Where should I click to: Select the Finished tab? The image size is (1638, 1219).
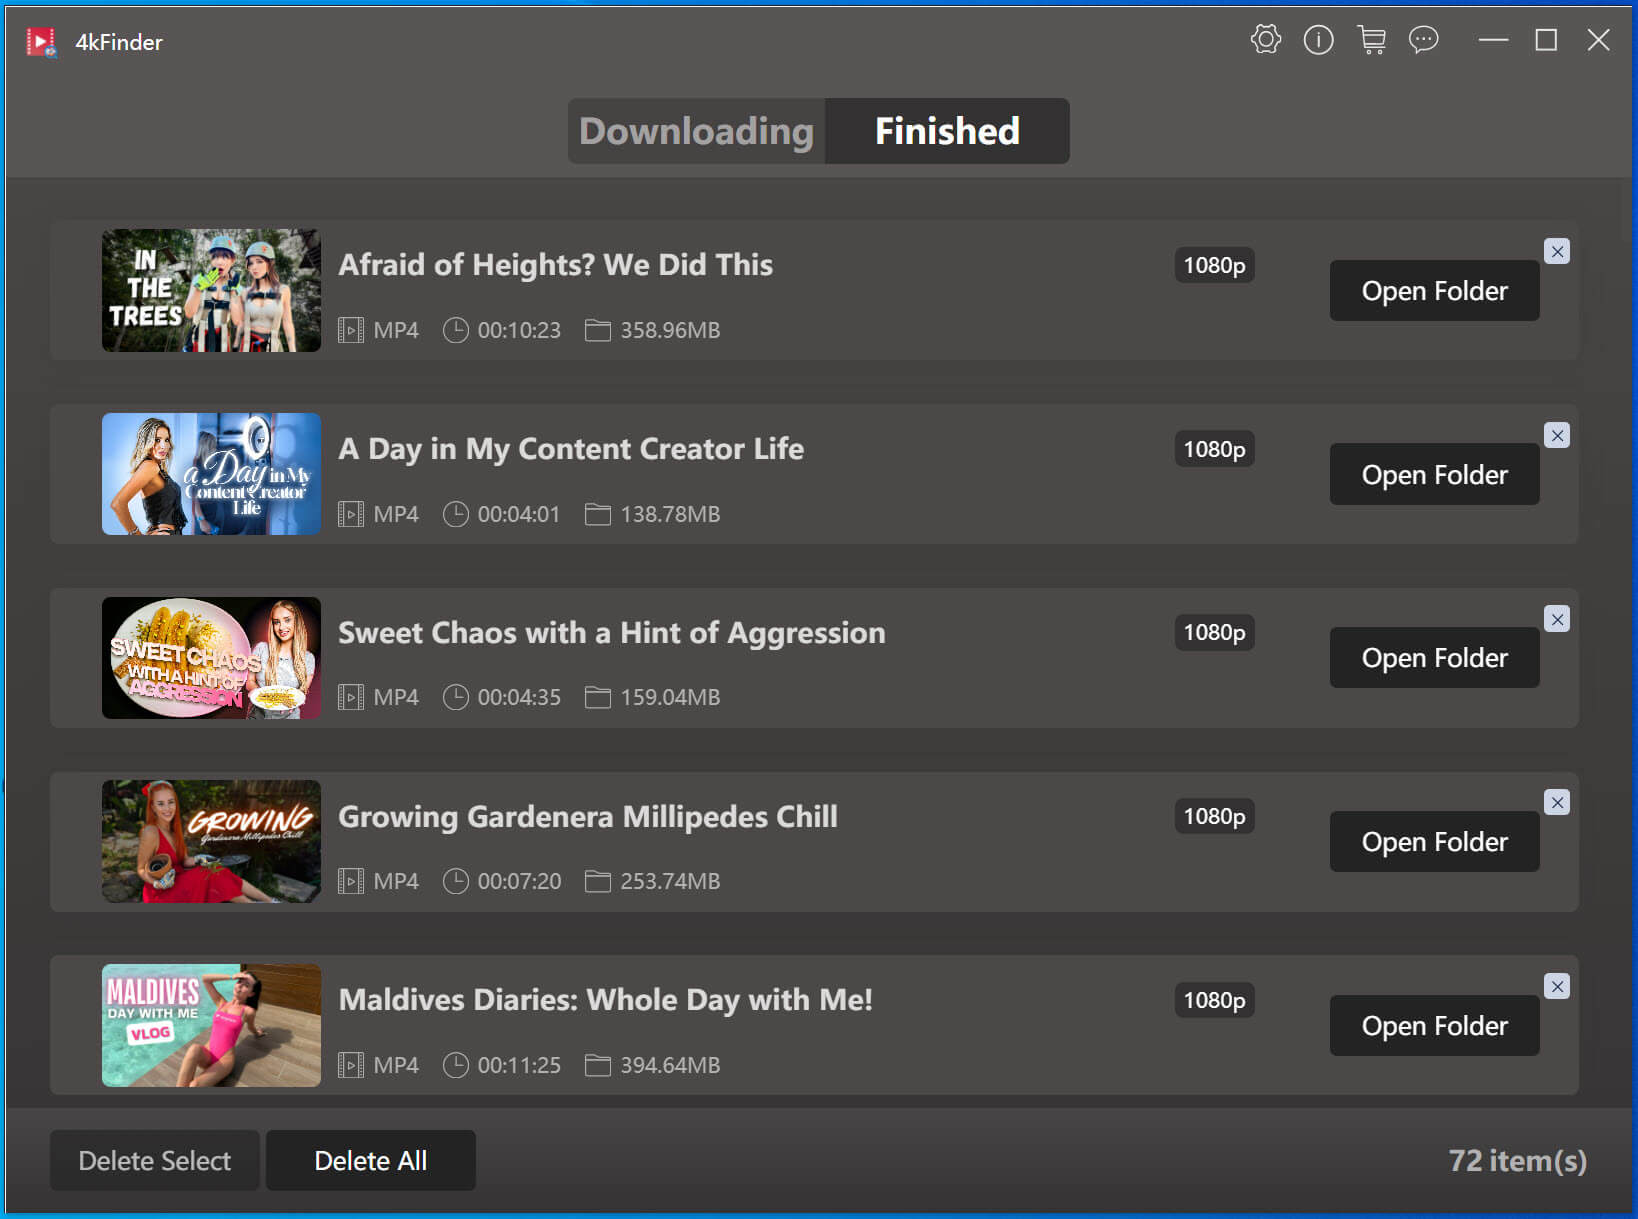(946, 131)
